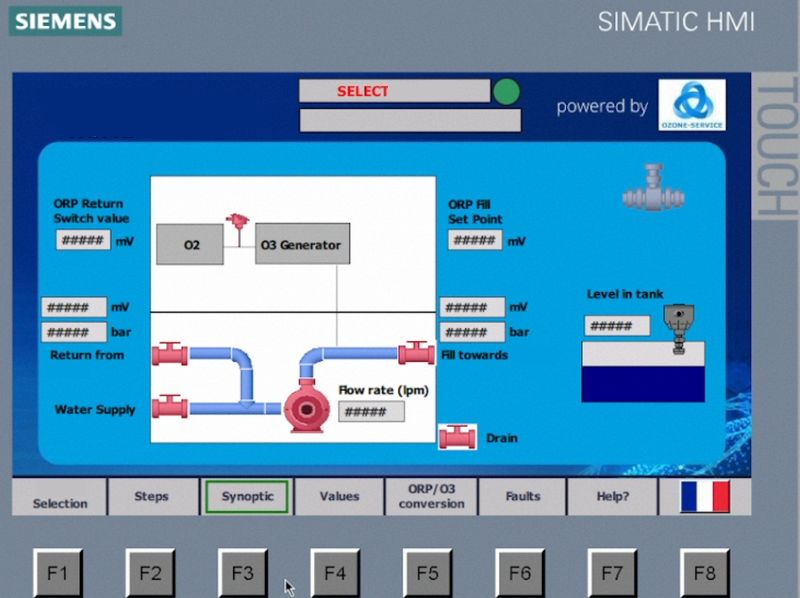Click the F6 function key
Screen dimensions: 800x598
coord(519,573)
